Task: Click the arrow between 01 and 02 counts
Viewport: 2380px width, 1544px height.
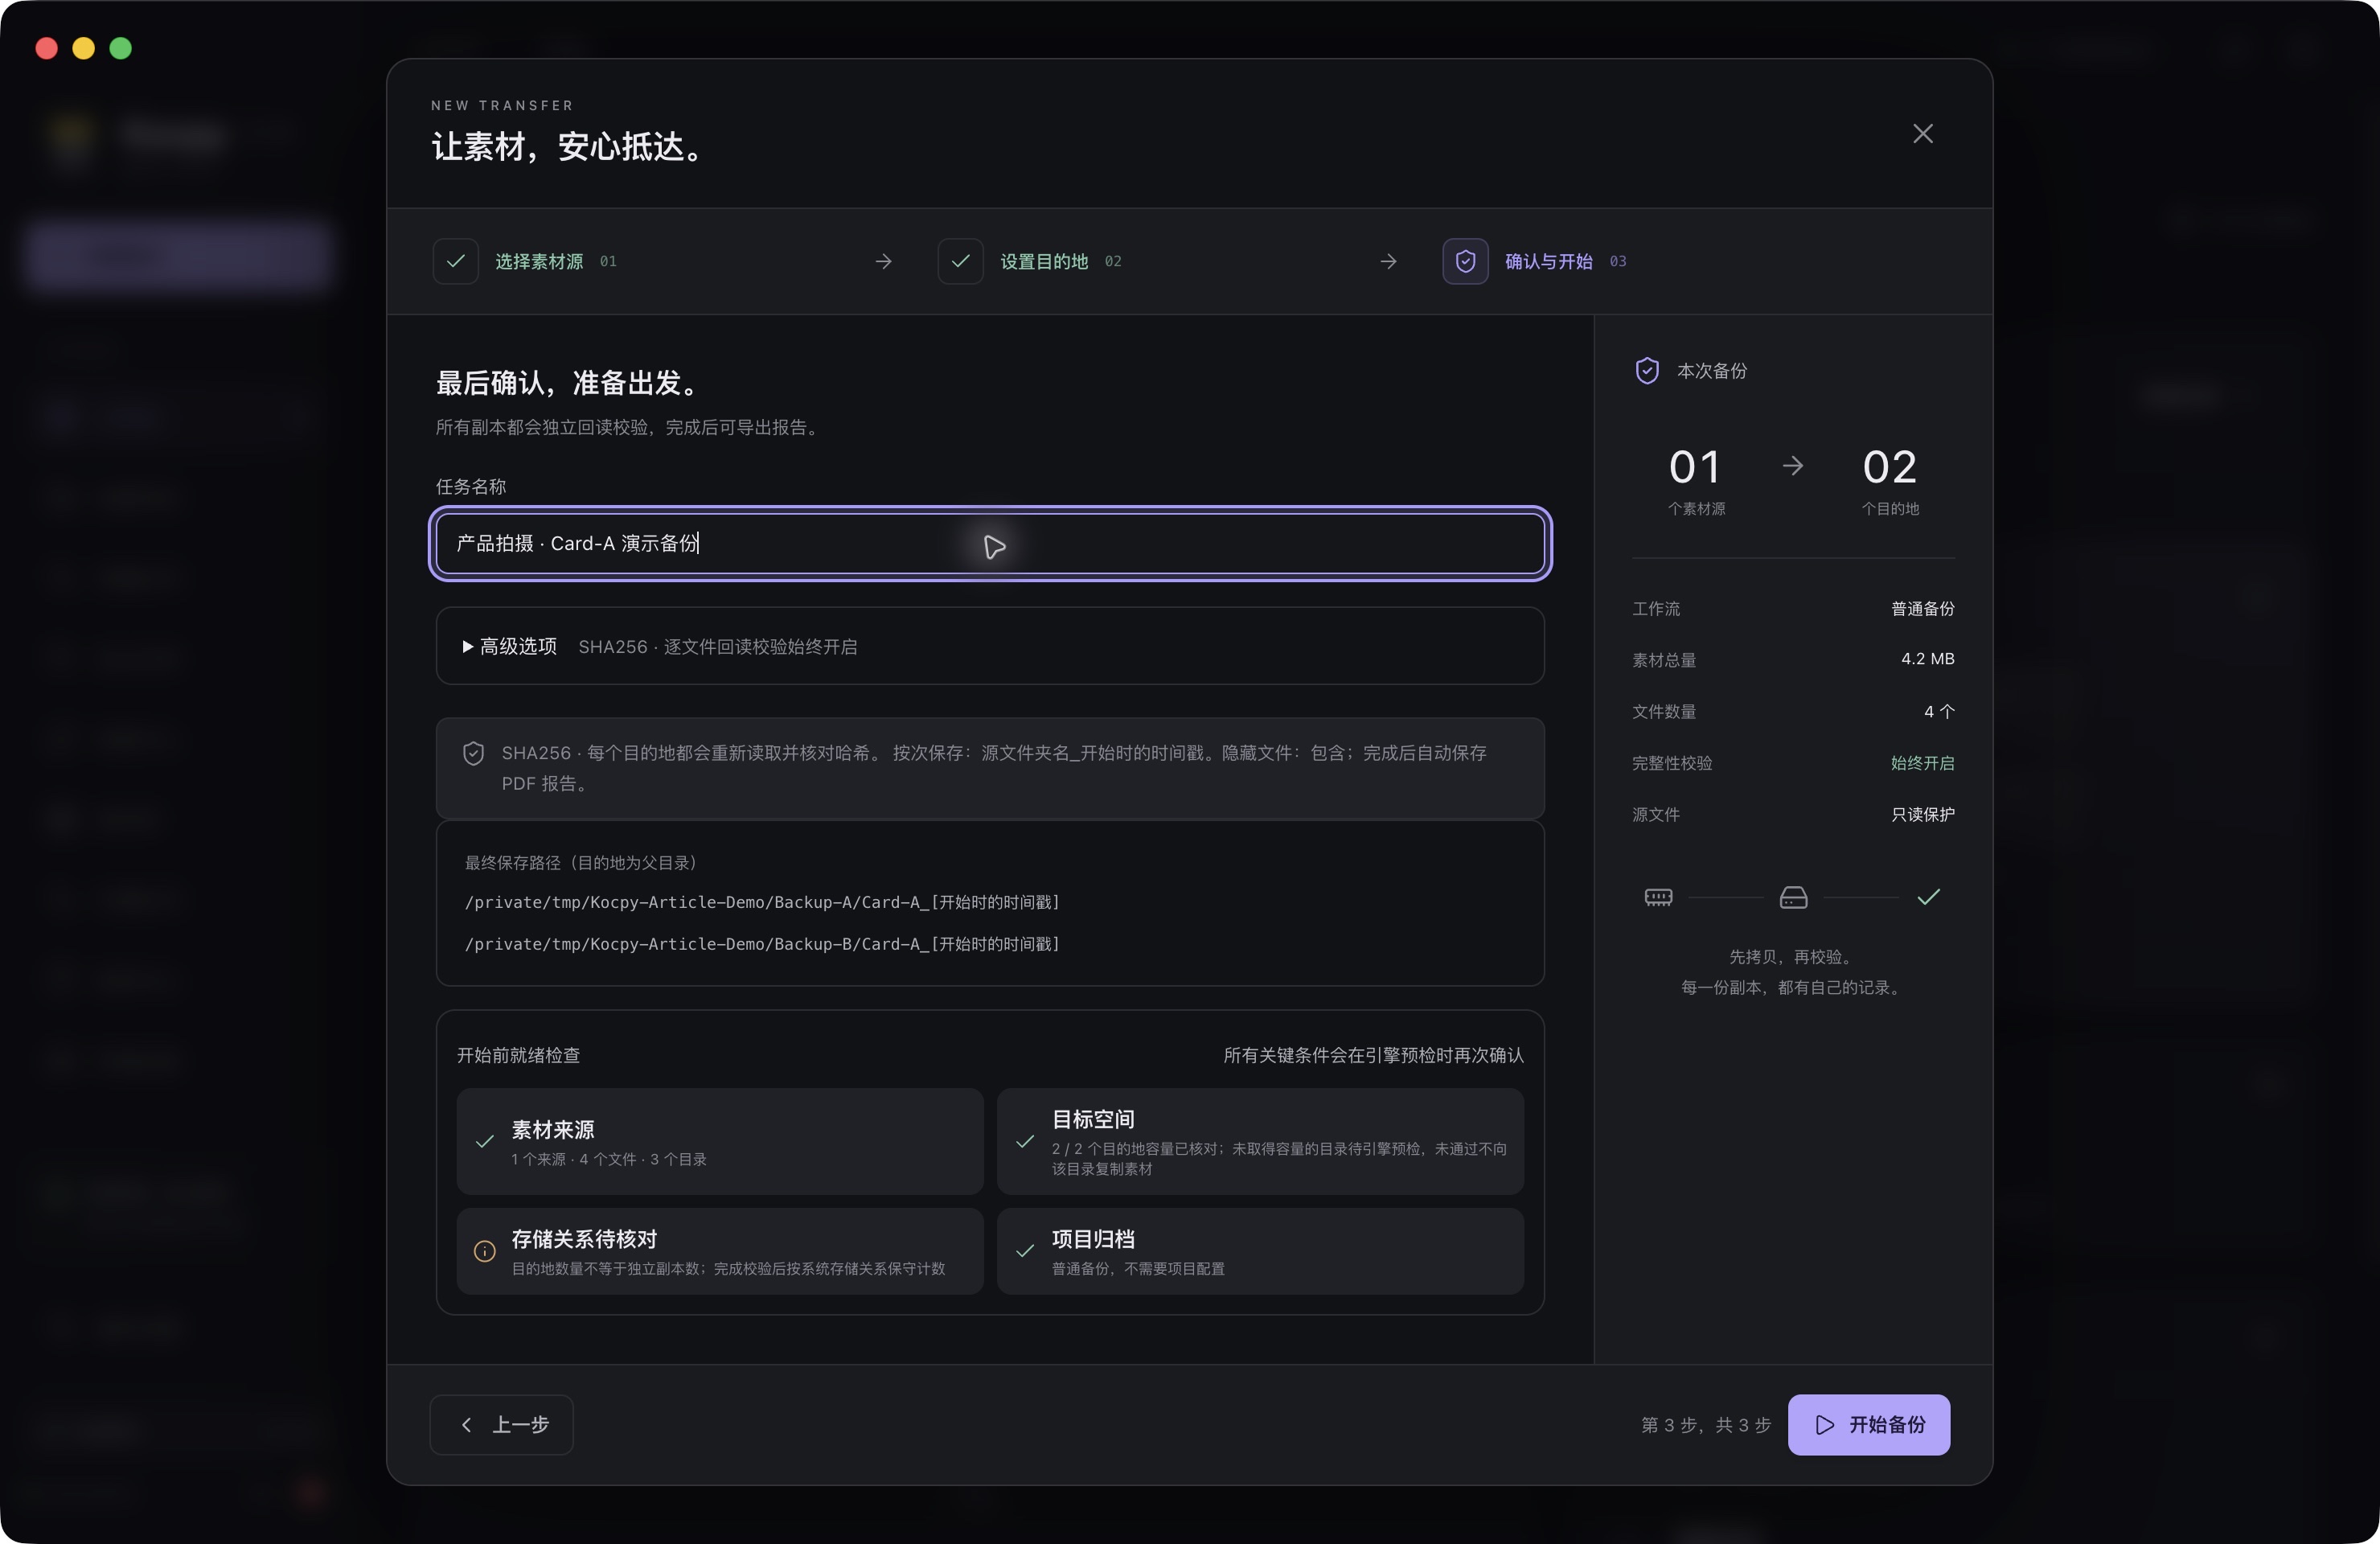Action: point(1793,466)
